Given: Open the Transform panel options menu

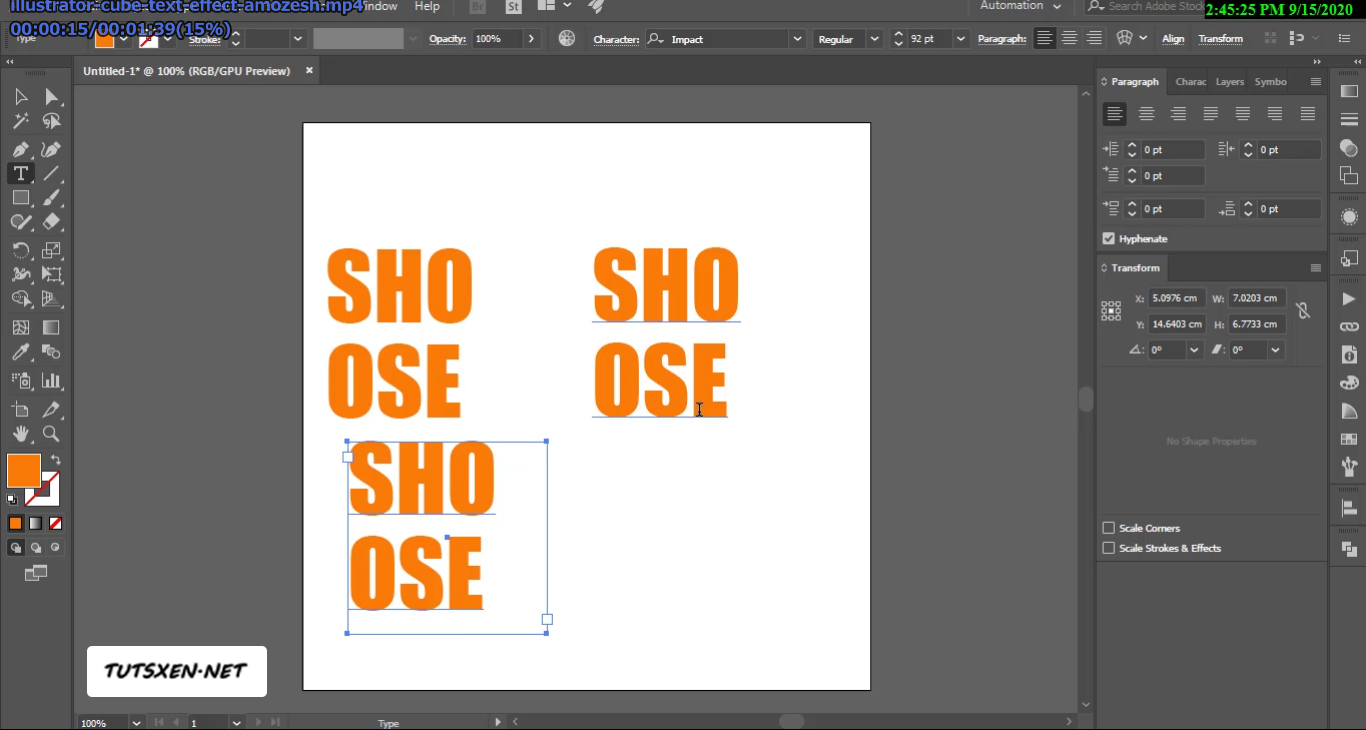Looking at the screenshot, I should [1316, 268].
